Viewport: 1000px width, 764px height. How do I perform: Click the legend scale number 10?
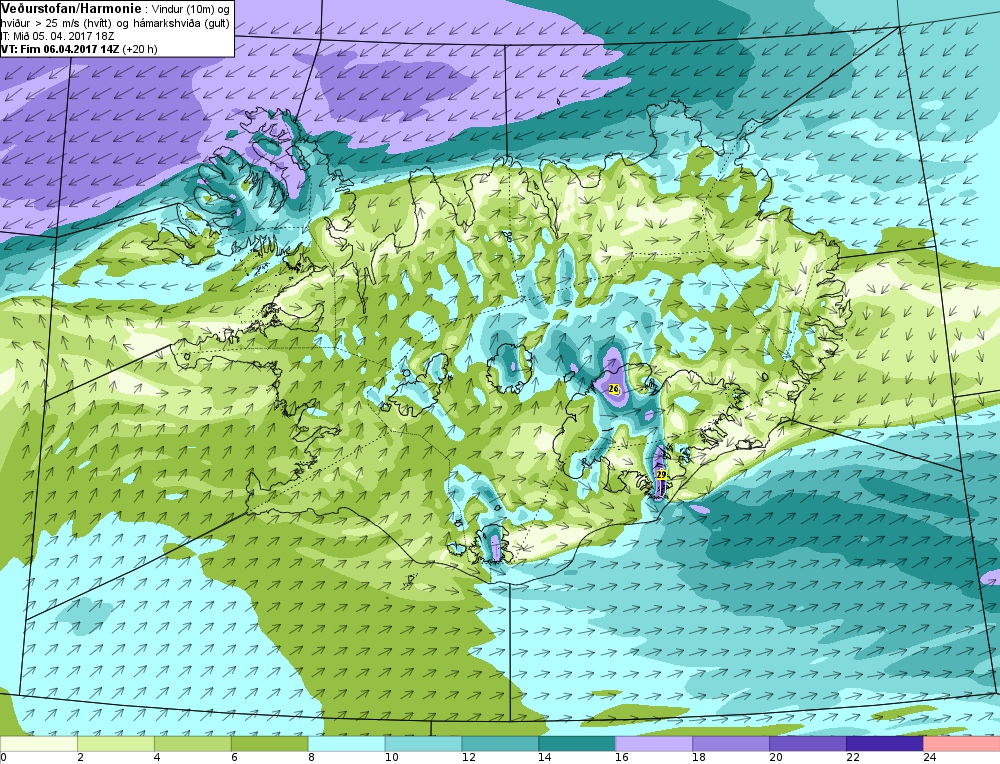[x=392, y=758]
